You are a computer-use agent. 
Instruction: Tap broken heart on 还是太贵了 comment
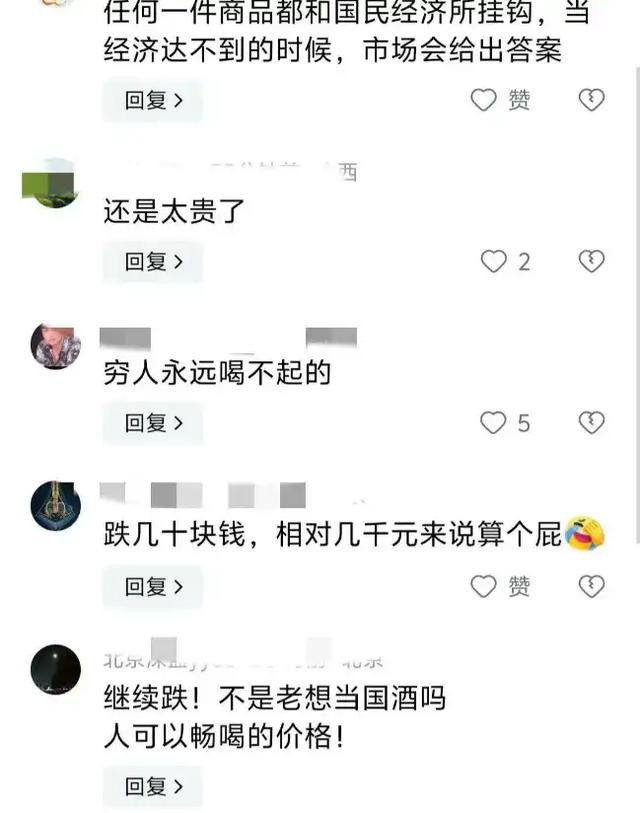[x=591, y=261]
